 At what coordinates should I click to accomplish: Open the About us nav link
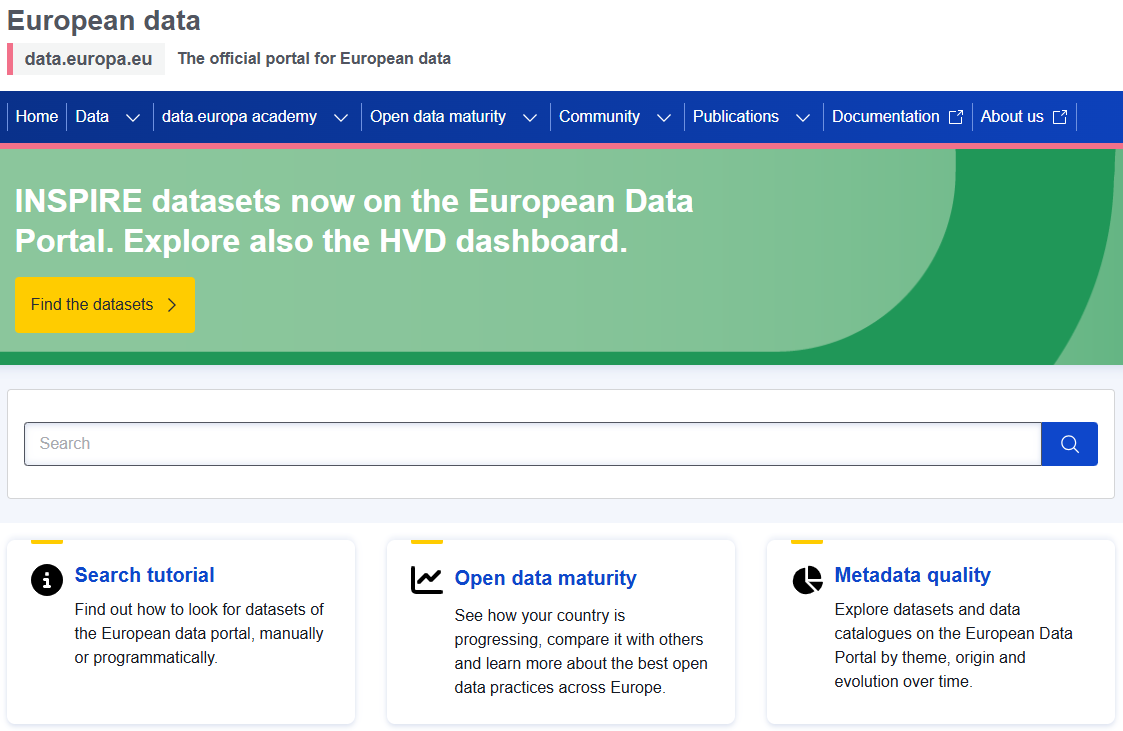coord(1012,117)
